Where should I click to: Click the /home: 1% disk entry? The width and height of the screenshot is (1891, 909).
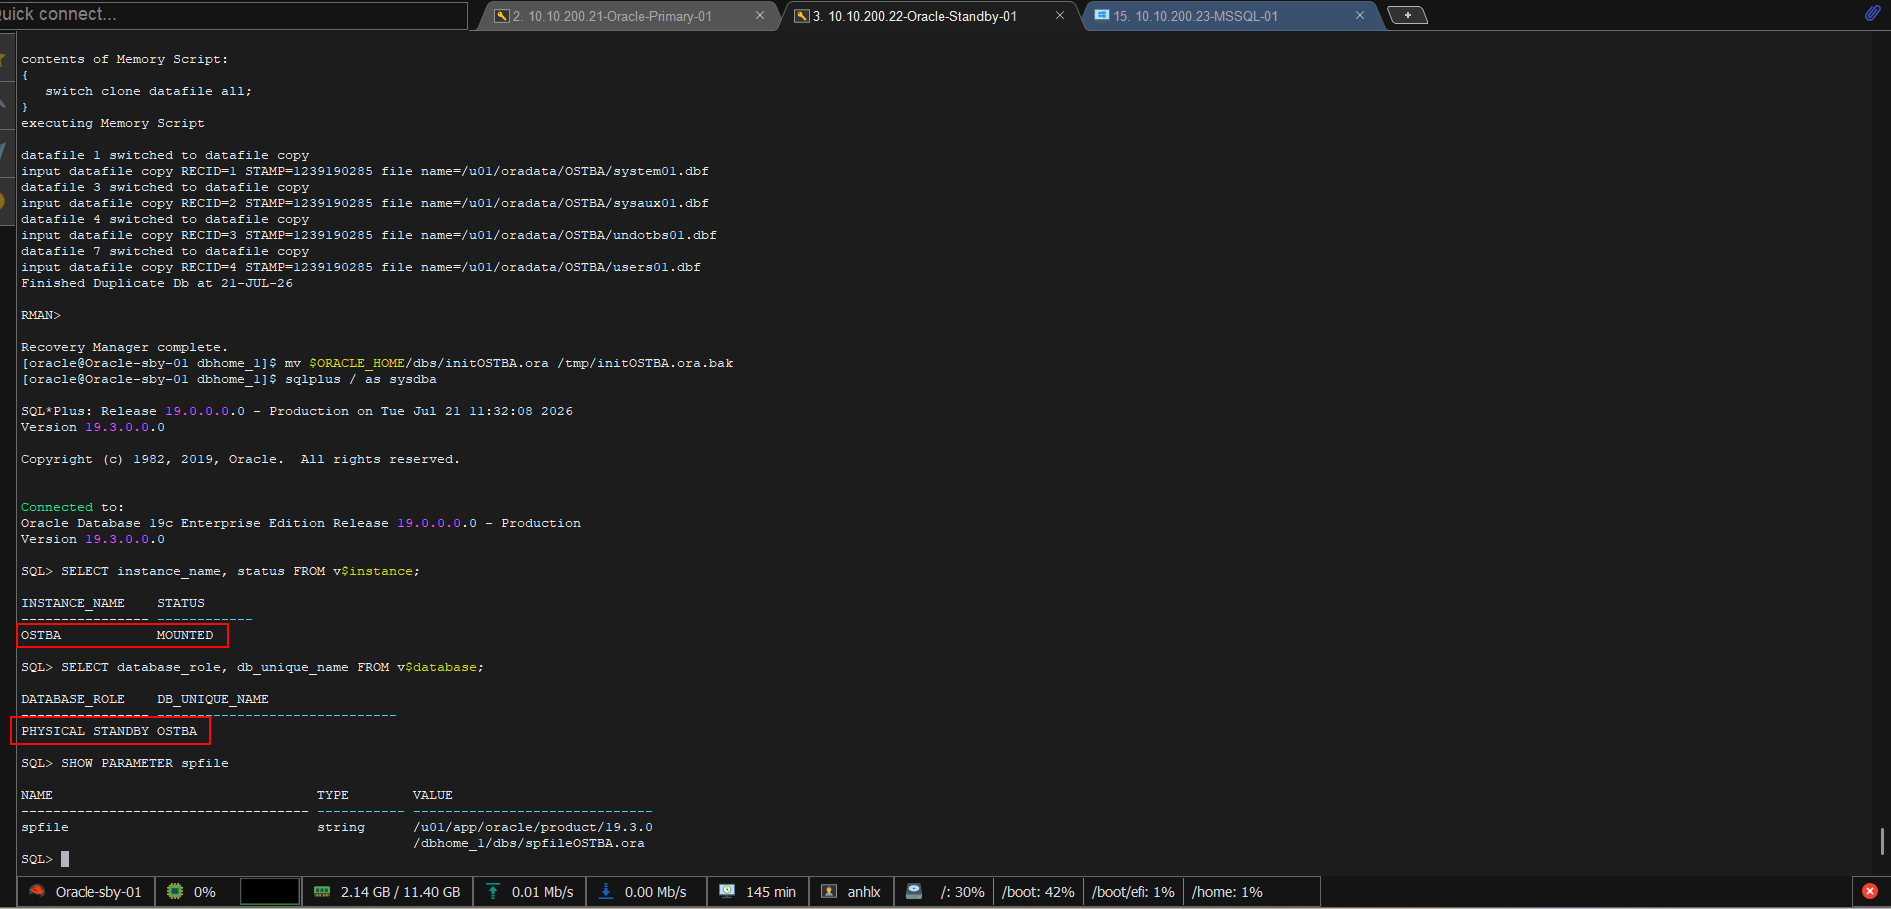tap(1227, 892)
